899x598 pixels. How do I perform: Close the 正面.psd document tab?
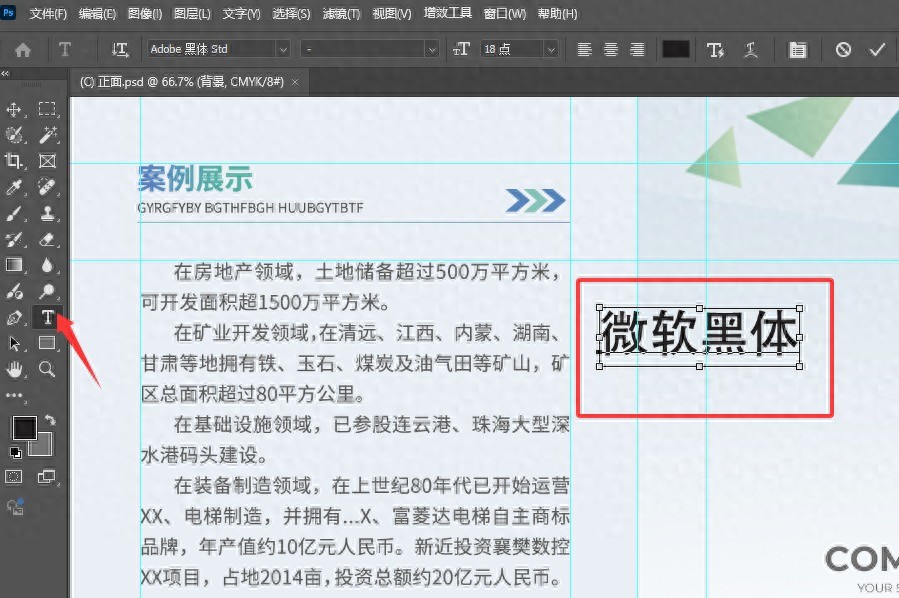click(295, 83)
